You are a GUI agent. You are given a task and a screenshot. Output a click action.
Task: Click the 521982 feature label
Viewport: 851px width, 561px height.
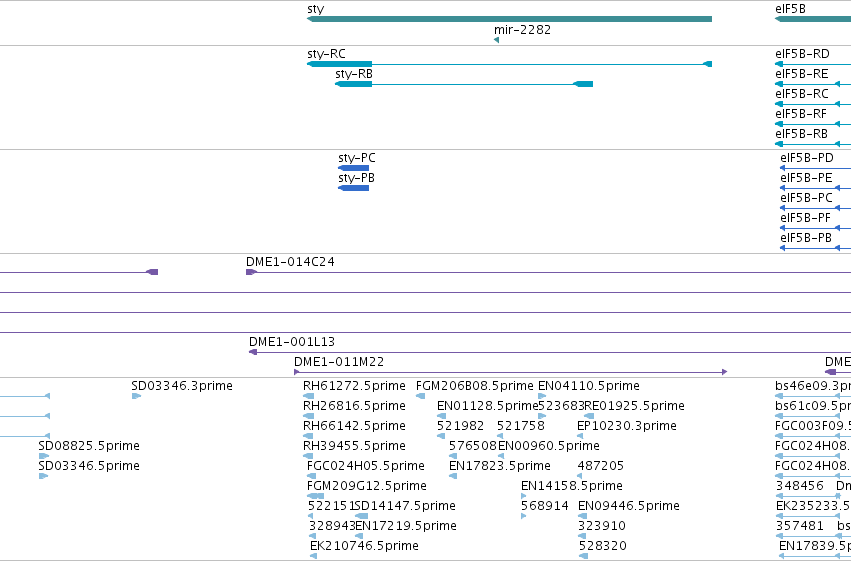tap(460, 426)
